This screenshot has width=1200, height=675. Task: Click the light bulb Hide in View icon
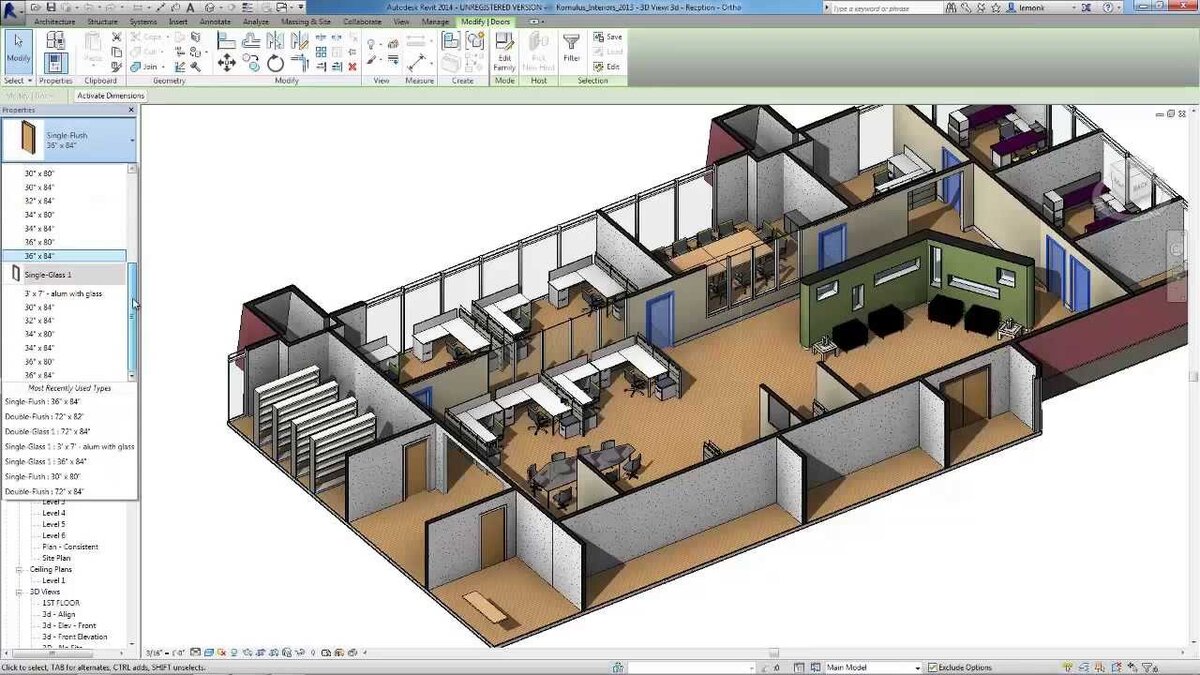click(371, 44)
